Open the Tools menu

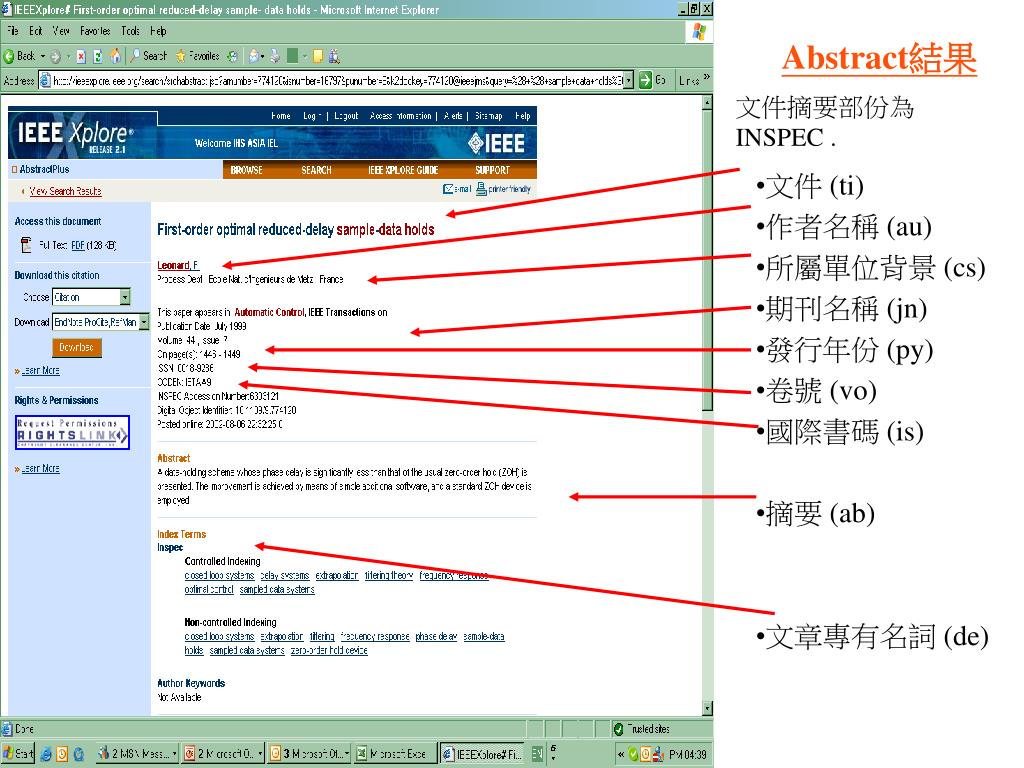131,31
